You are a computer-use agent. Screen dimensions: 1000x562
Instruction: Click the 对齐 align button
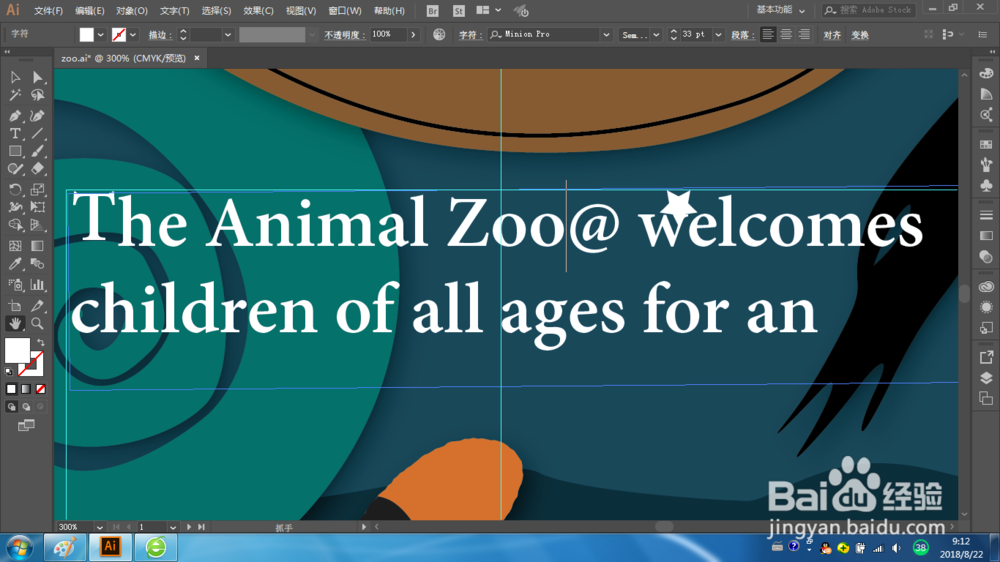pos(832,35)
